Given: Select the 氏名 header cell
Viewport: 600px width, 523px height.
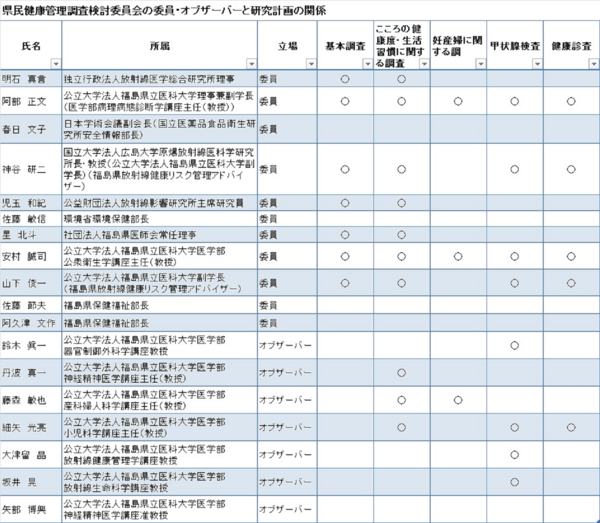Looking at the screenshot, I should 31,45.
